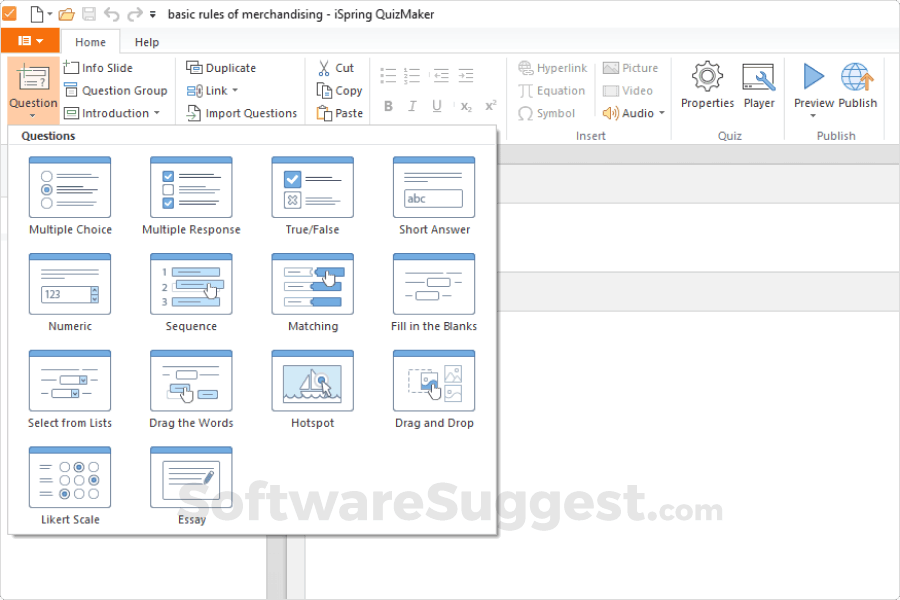The image size is (900, 600).
Task: Switch to the Help tab
Action: [x=146, y=41]
